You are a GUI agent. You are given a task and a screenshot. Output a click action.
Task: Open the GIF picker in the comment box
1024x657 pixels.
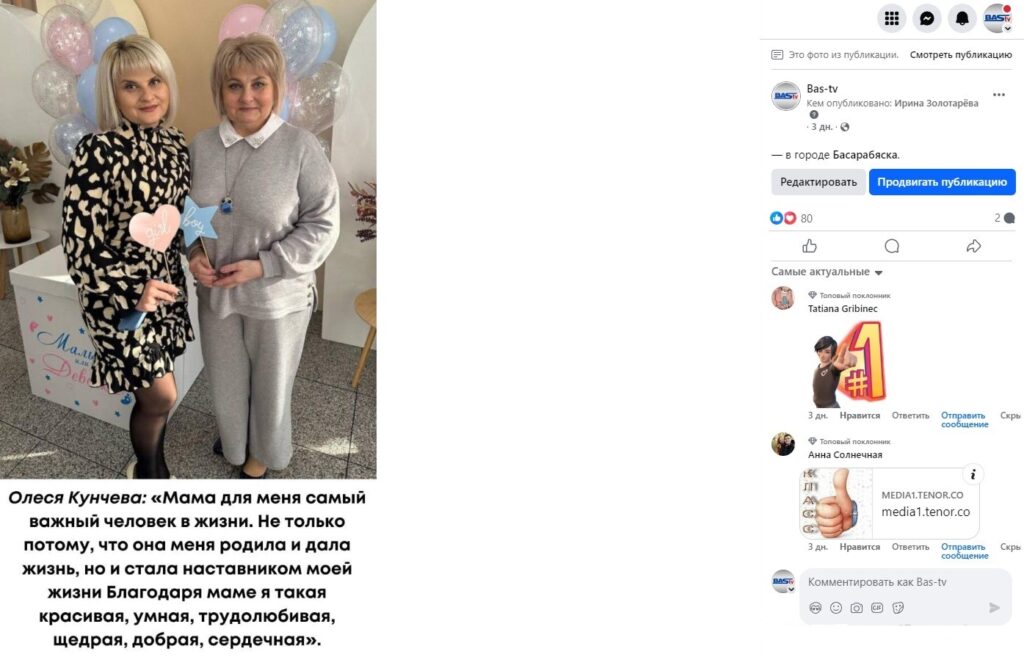877,608
